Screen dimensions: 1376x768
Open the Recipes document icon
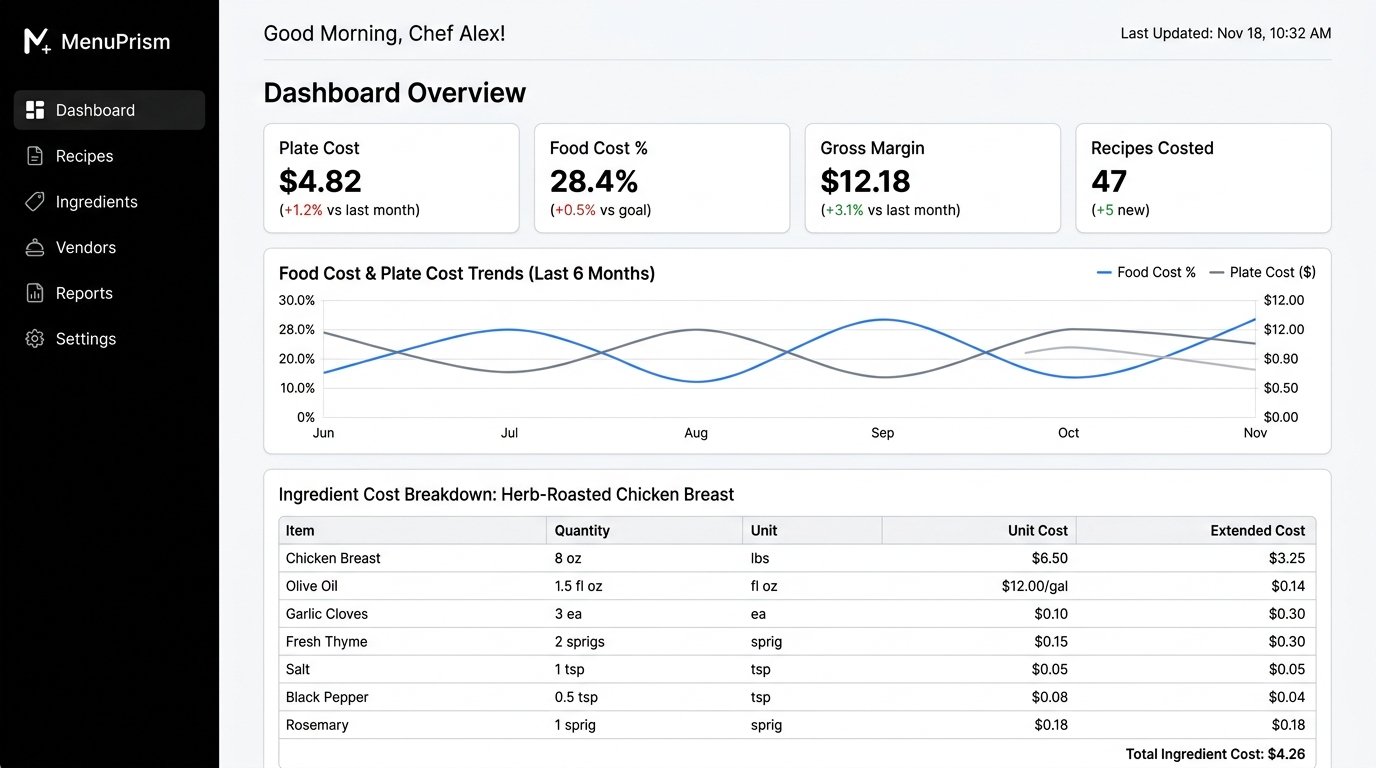(35, 156)
